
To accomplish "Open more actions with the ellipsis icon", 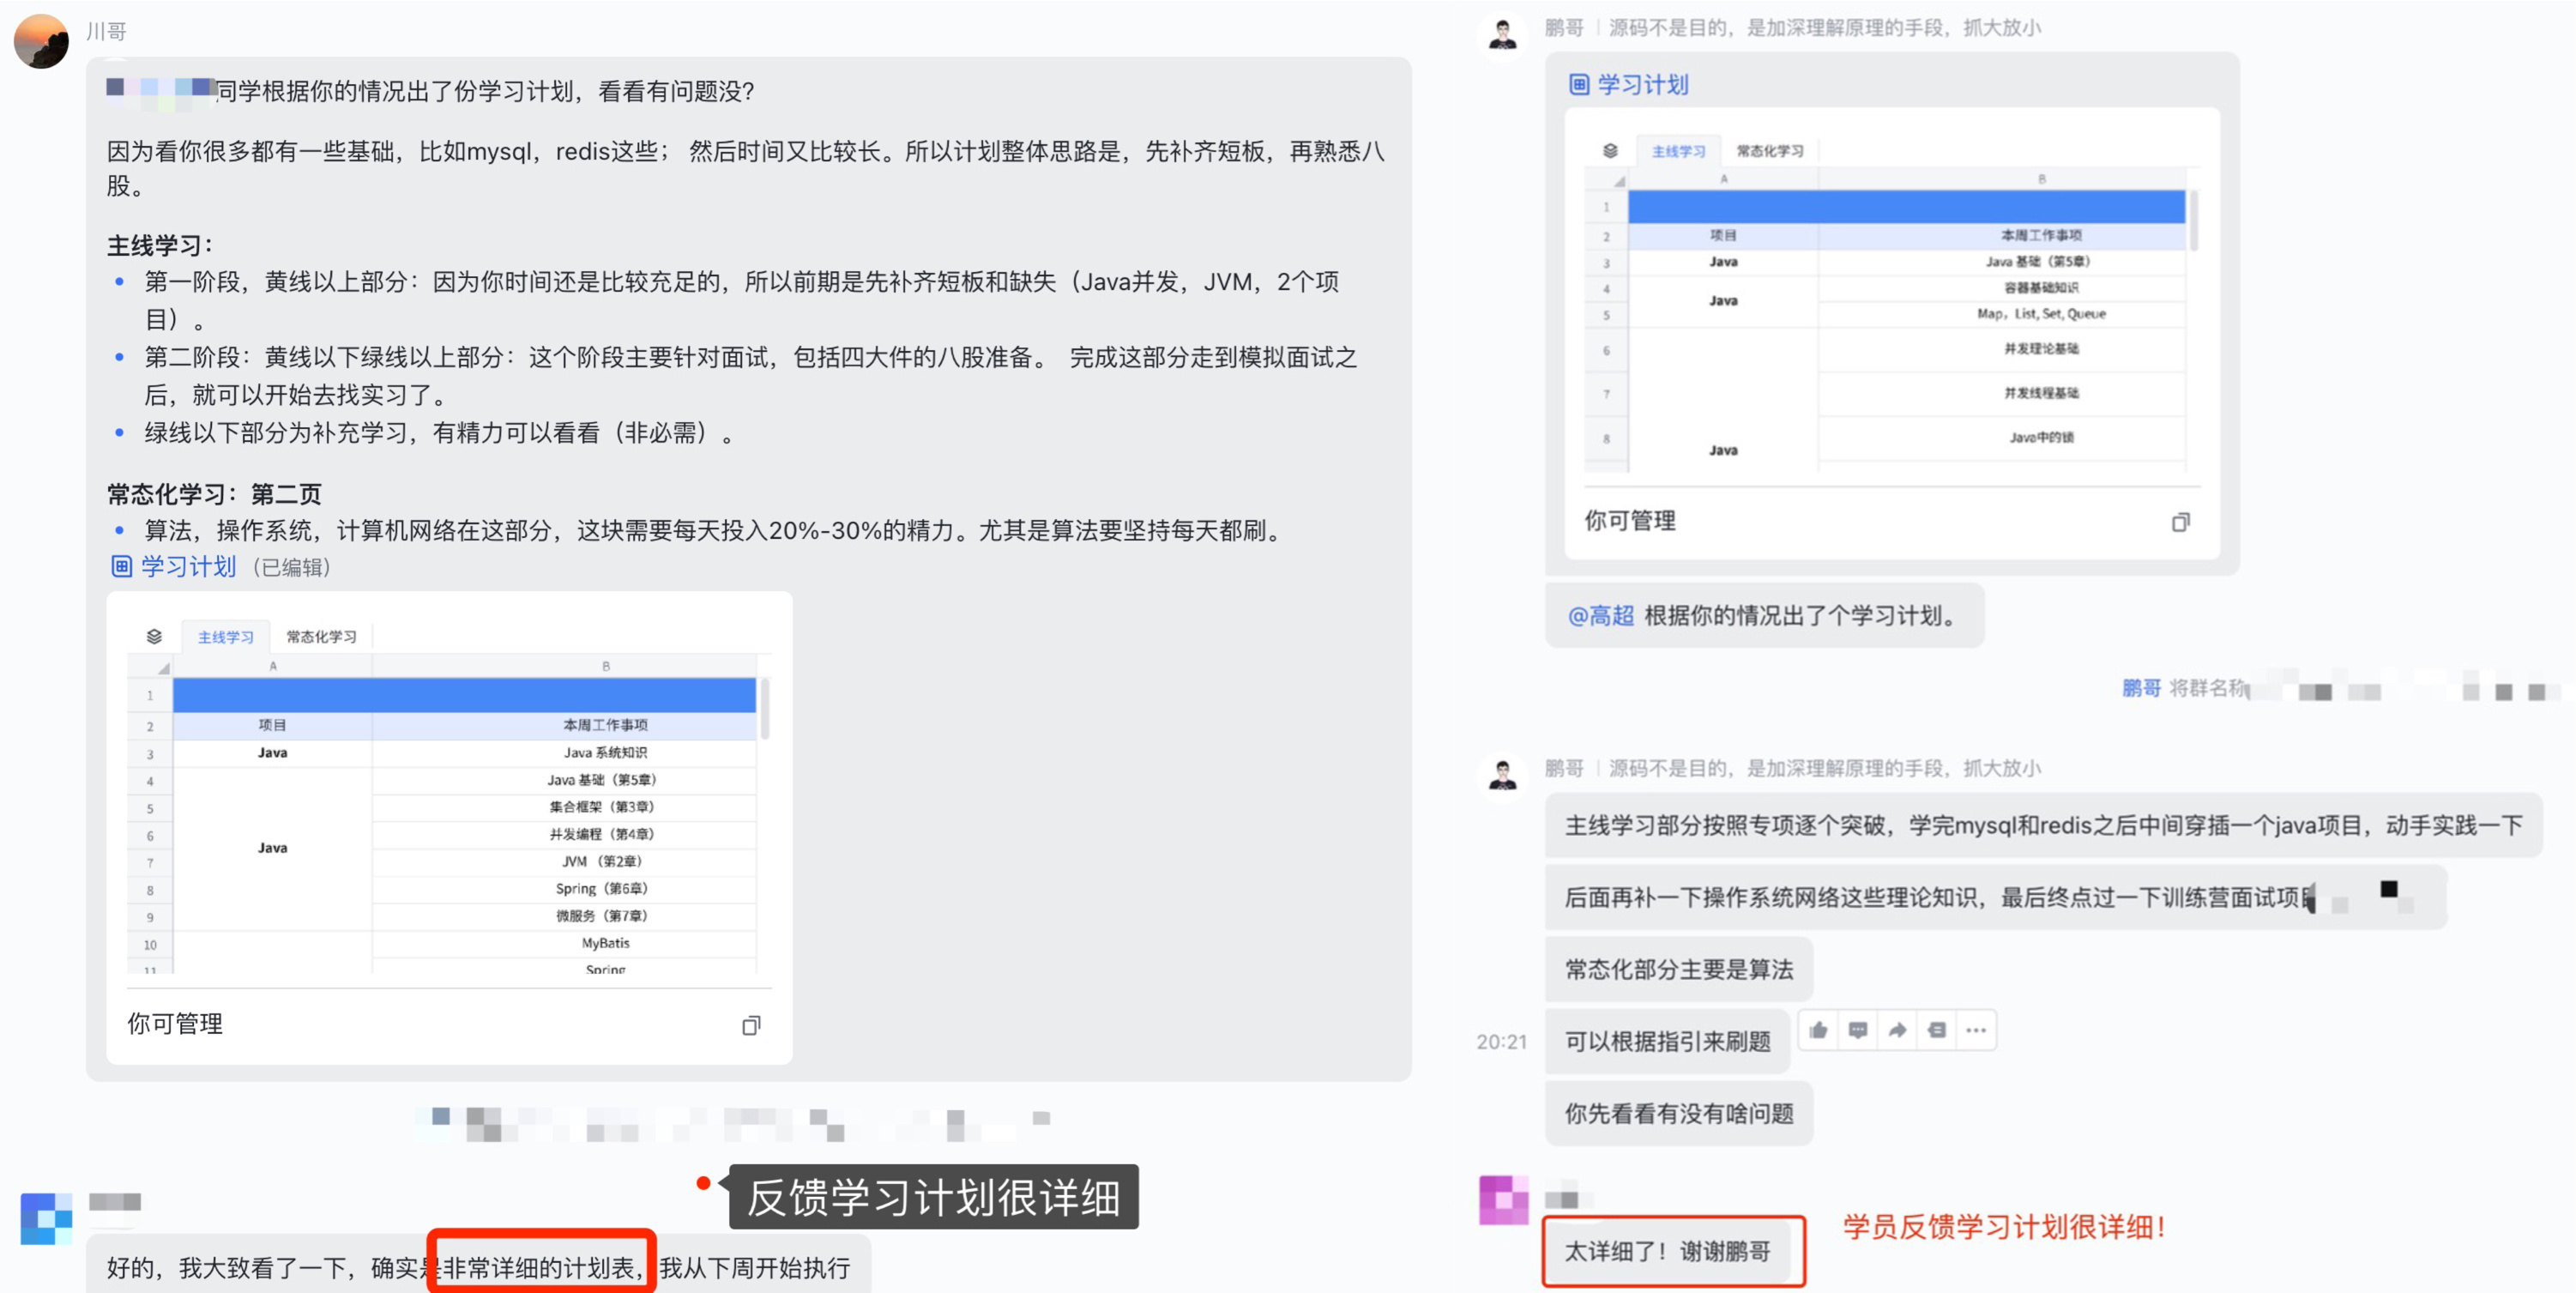I will click(1977, 1030).
